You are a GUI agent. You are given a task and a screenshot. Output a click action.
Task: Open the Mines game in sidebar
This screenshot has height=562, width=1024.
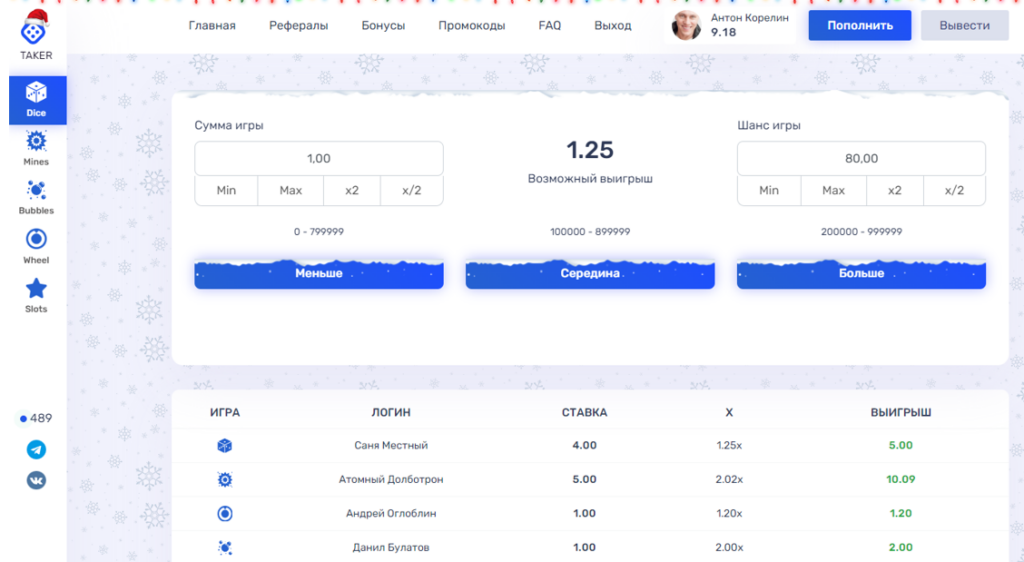pyautogui.click(x=36, y=148)
